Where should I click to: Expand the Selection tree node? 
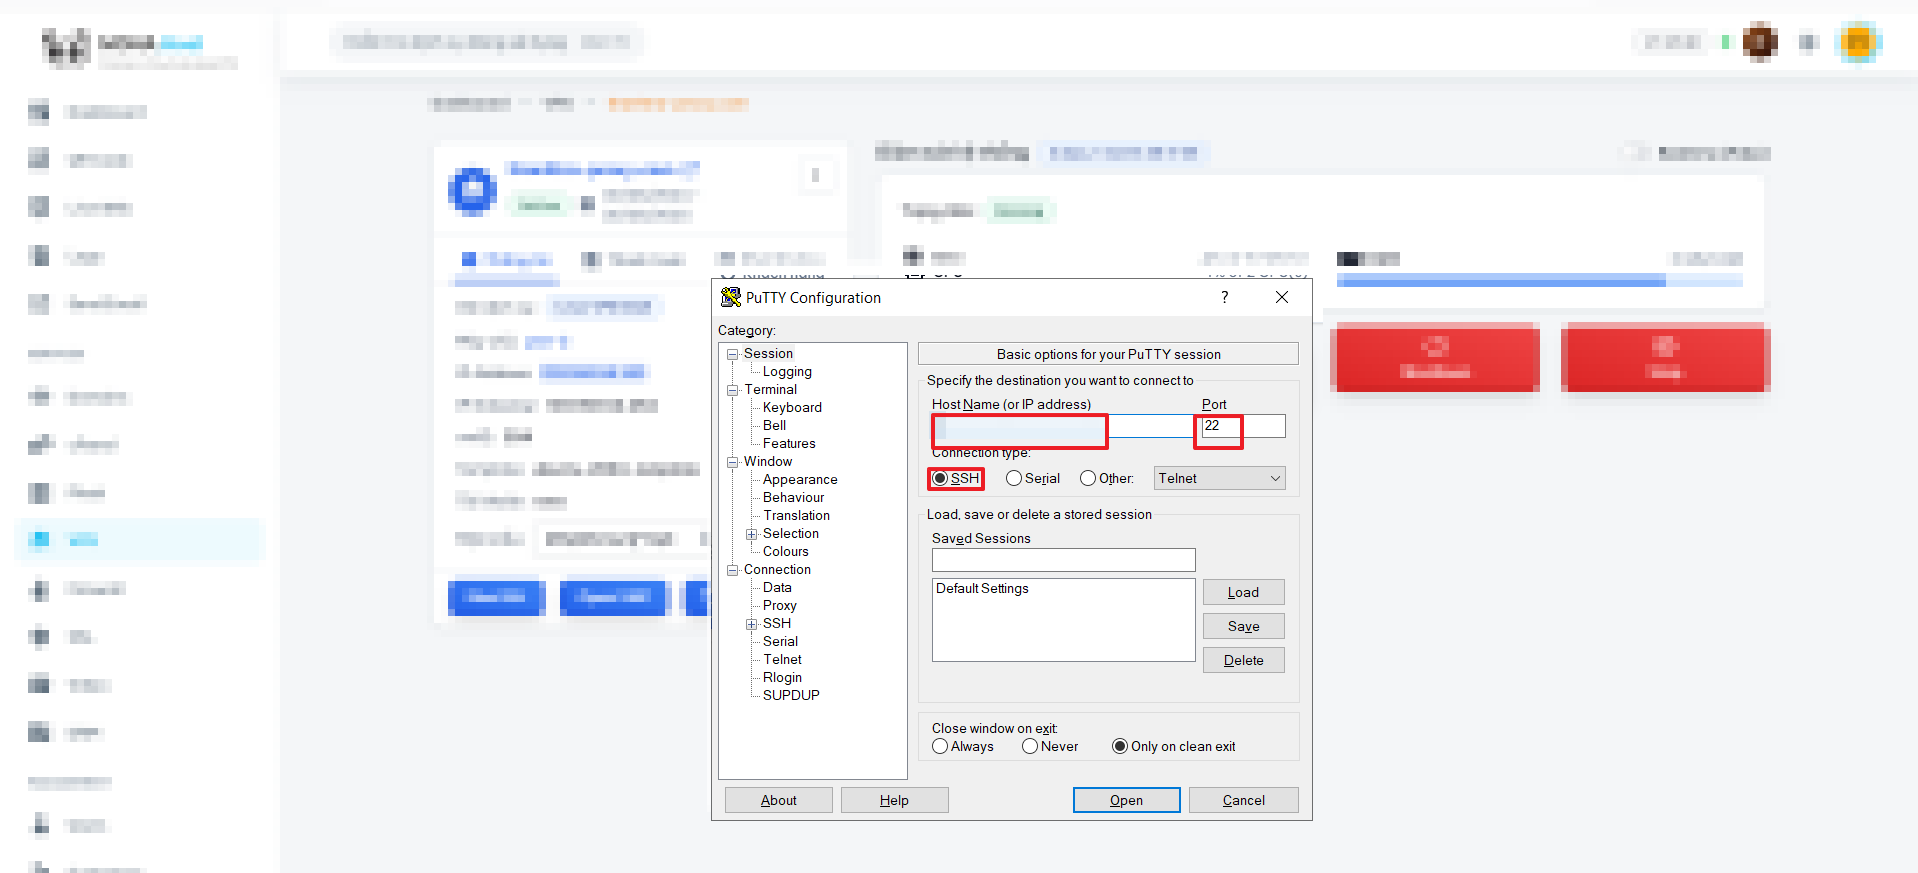point(751,534)
